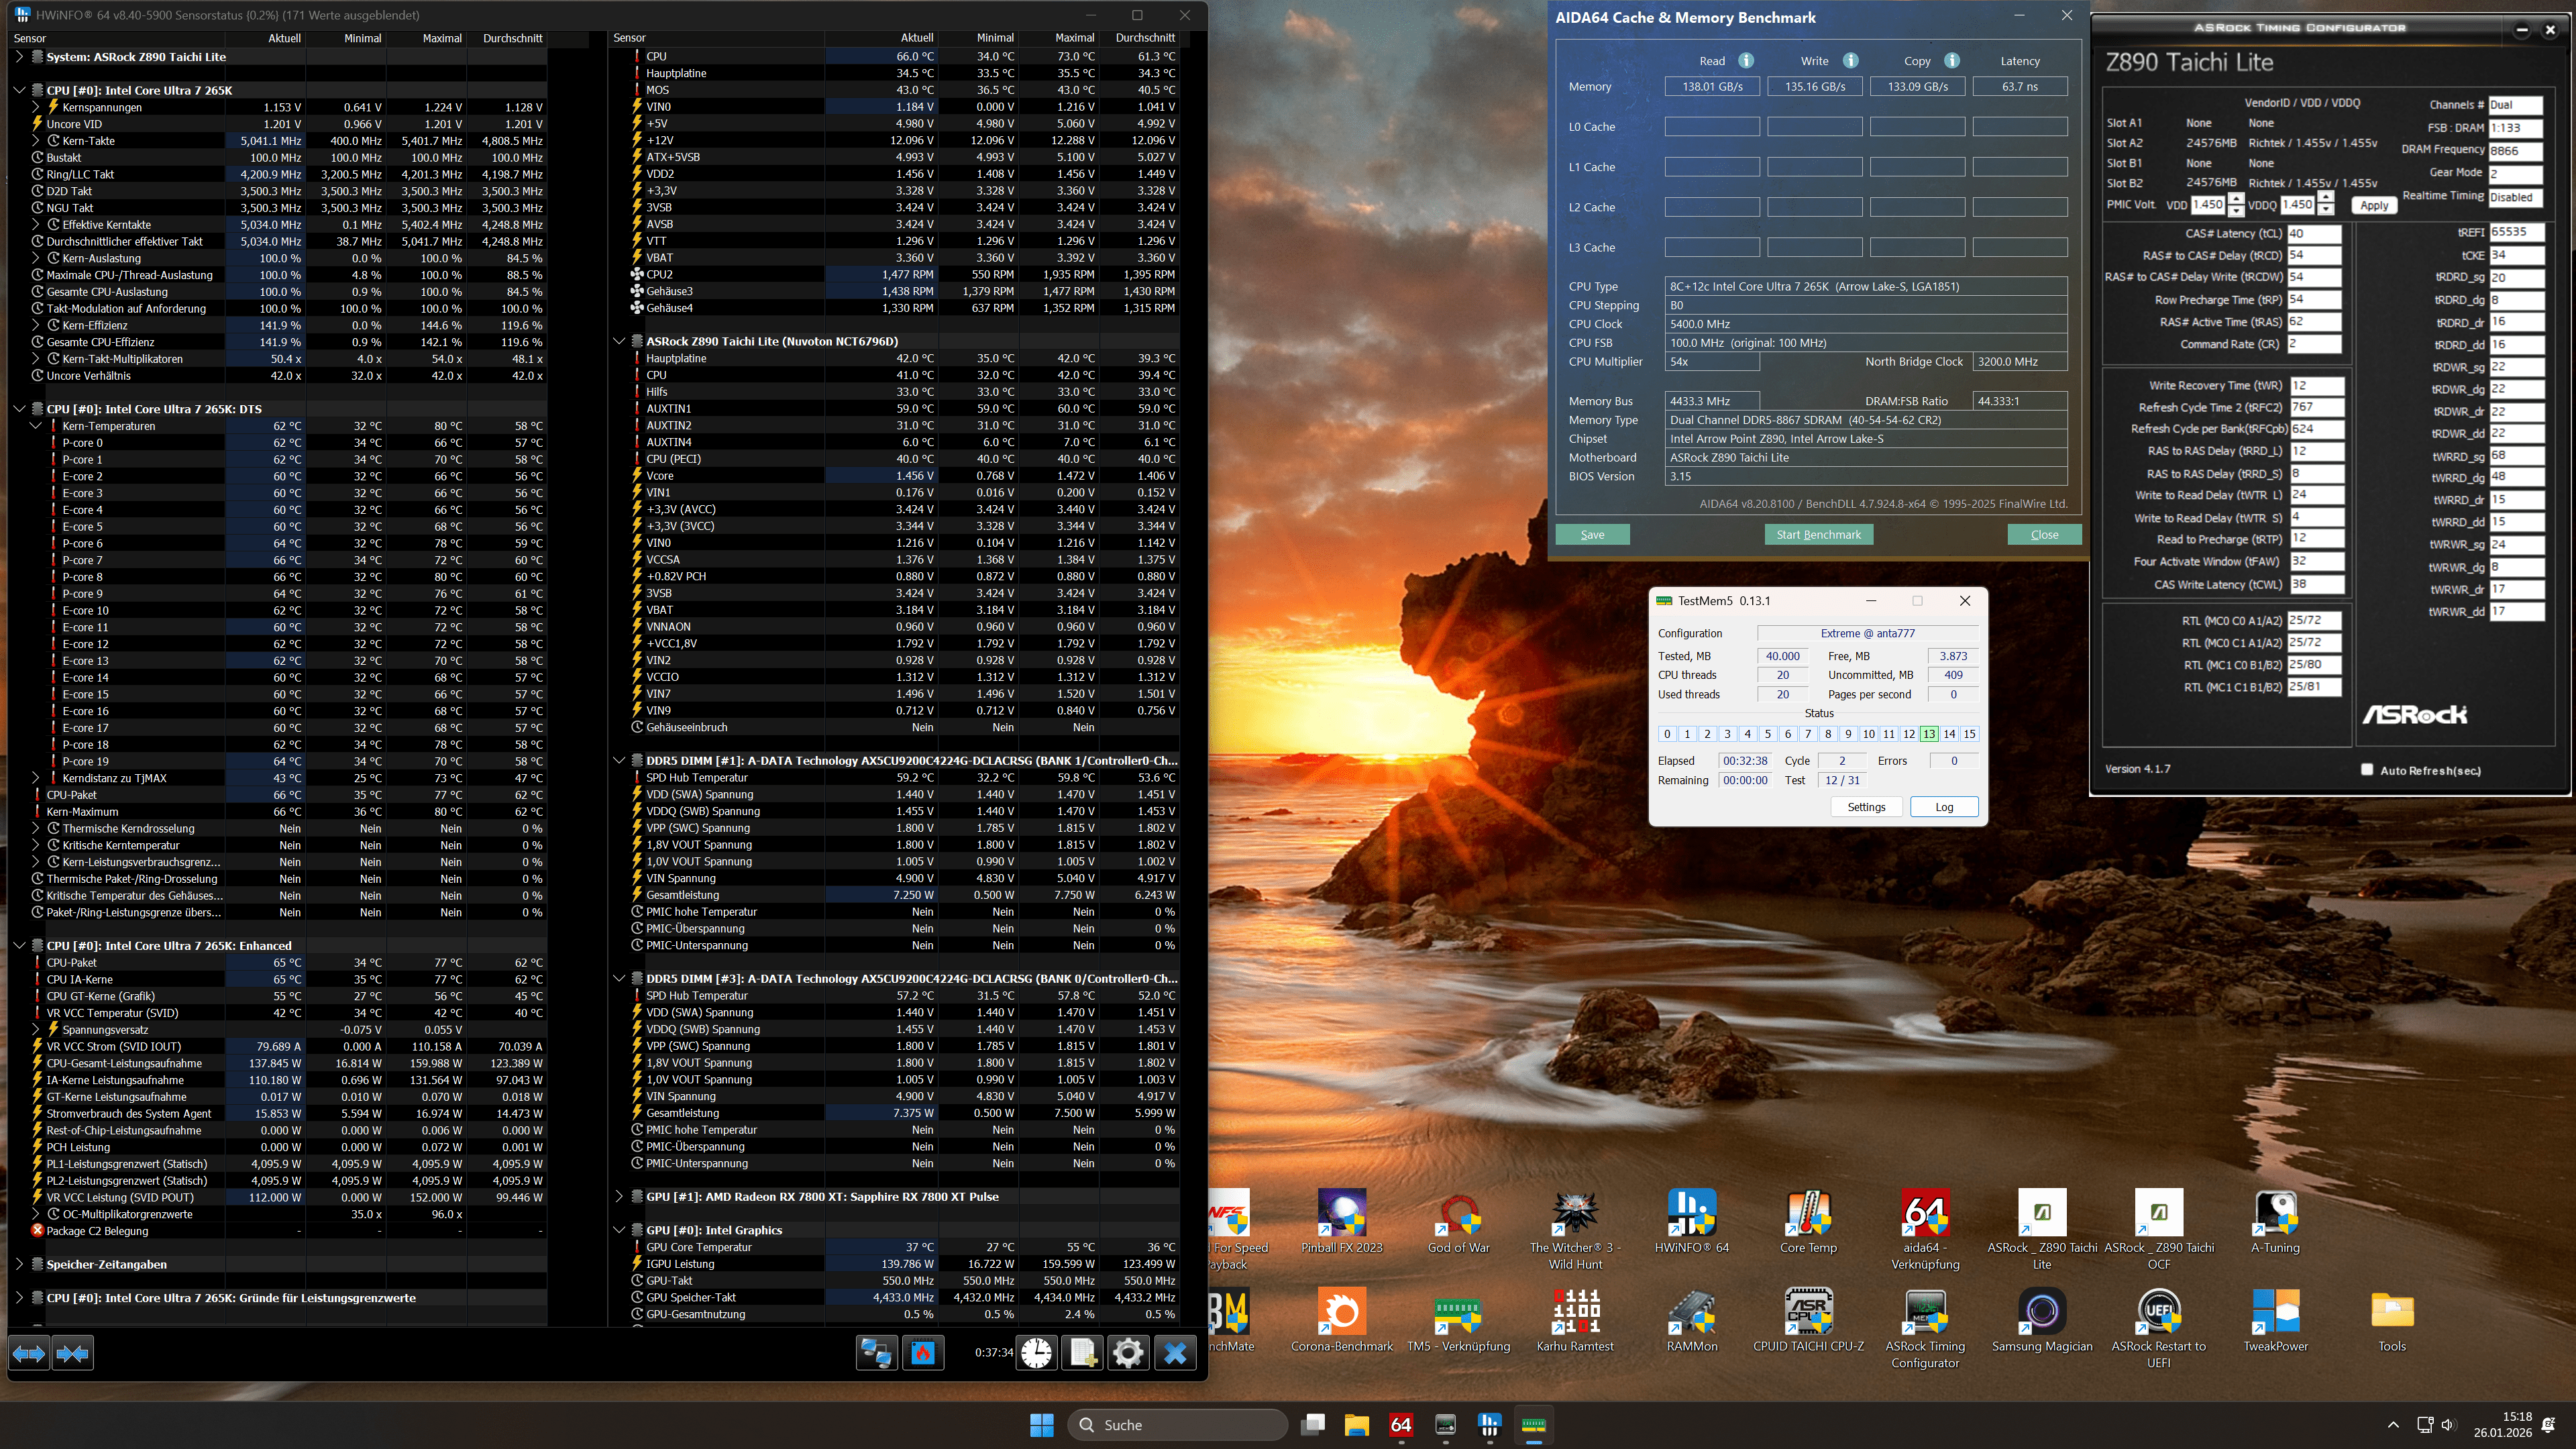The height and width of the screenshot is (1449, 2576).
Task: Click status thread box 13 in TestMem5
Action: (1929, 734)
